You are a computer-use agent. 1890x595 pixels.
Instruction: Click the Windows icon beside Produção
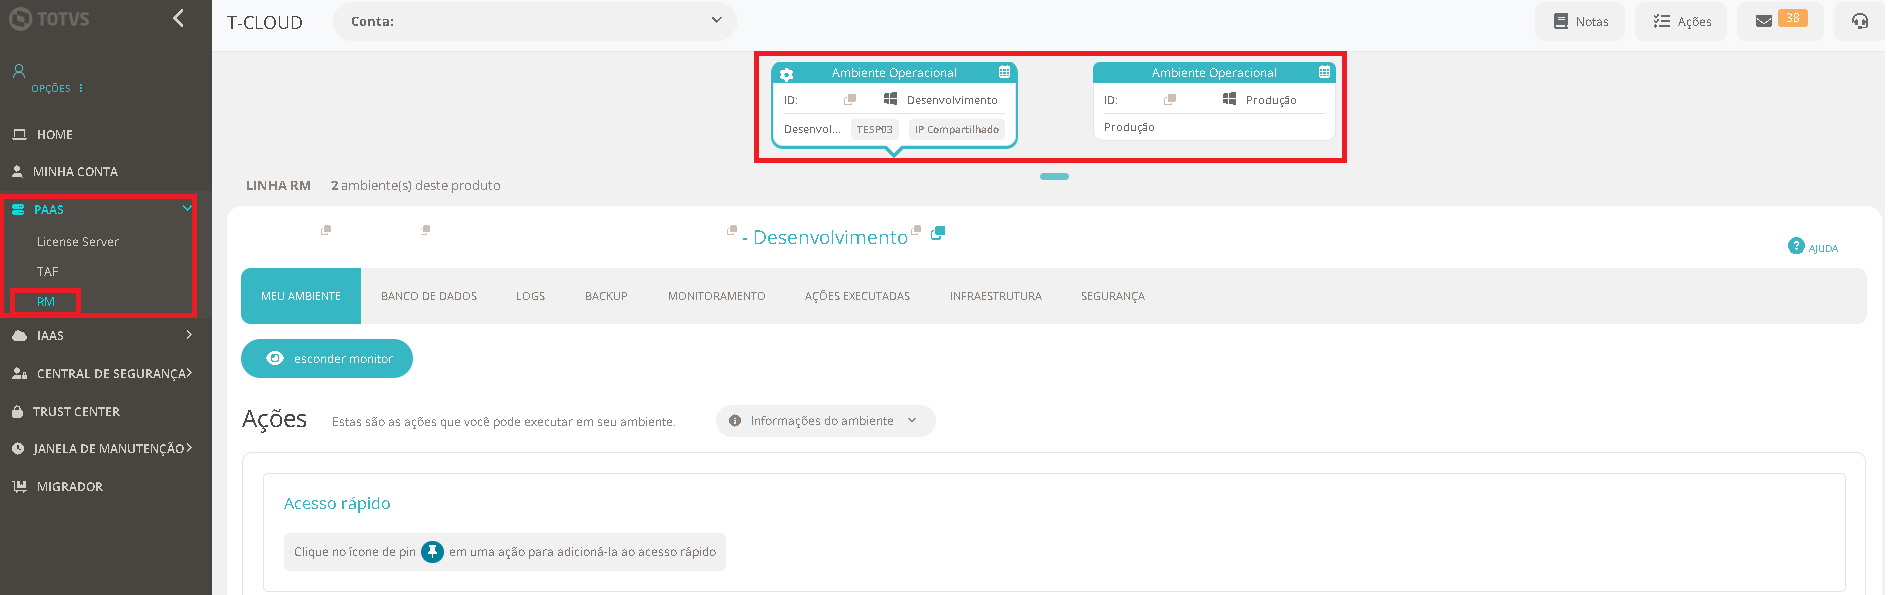pyautogui.click(x=1229, y=99)
